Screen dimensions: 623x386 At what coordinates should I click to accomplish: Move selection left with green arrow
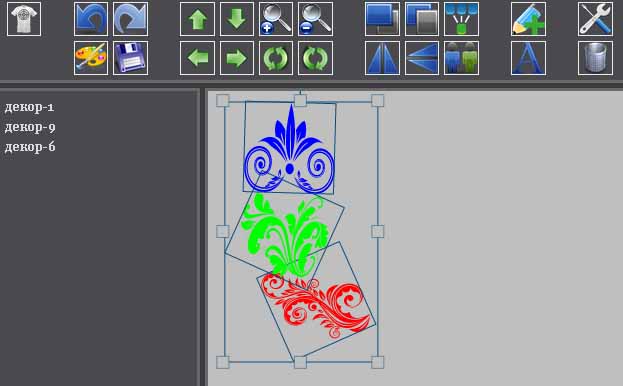pyautogui.click(x=197, y=58)
